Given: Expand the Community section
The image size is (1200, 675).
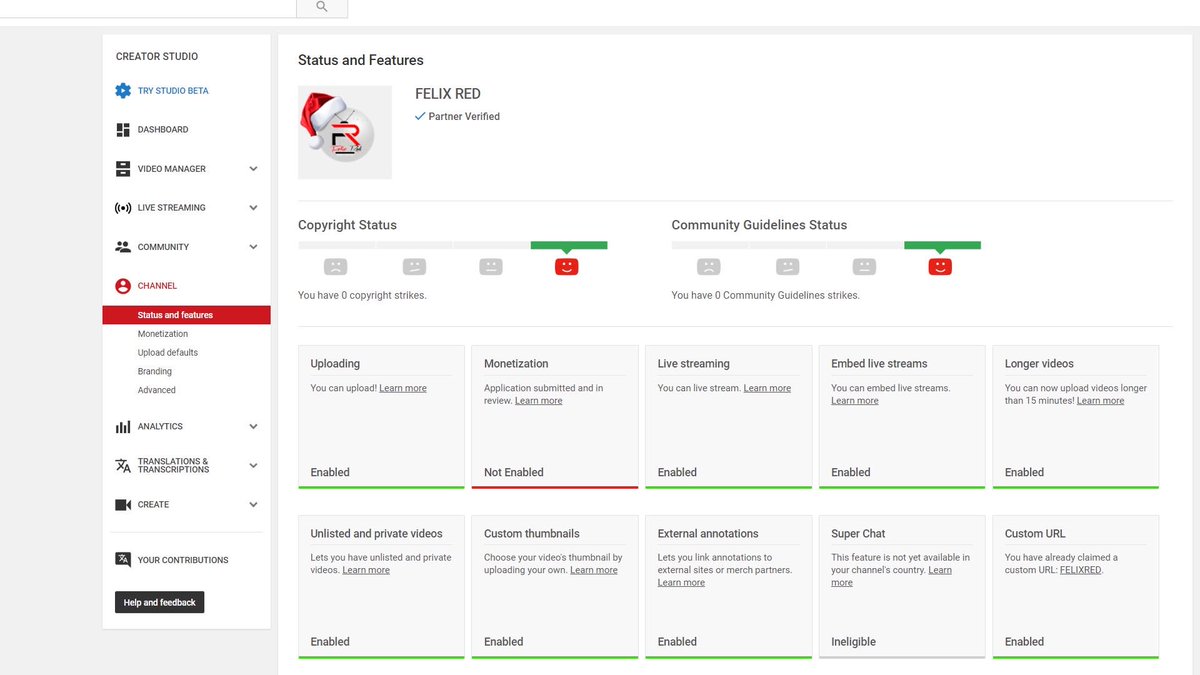Looking at the screenshot, I should (x=253, y=247).
